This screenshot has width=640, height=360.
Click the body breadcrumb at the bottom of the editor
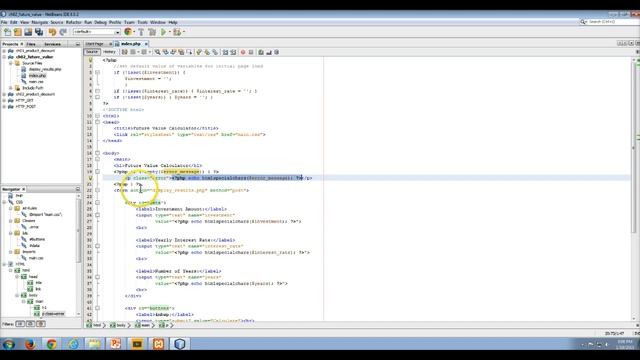click(x=121, y=325)
